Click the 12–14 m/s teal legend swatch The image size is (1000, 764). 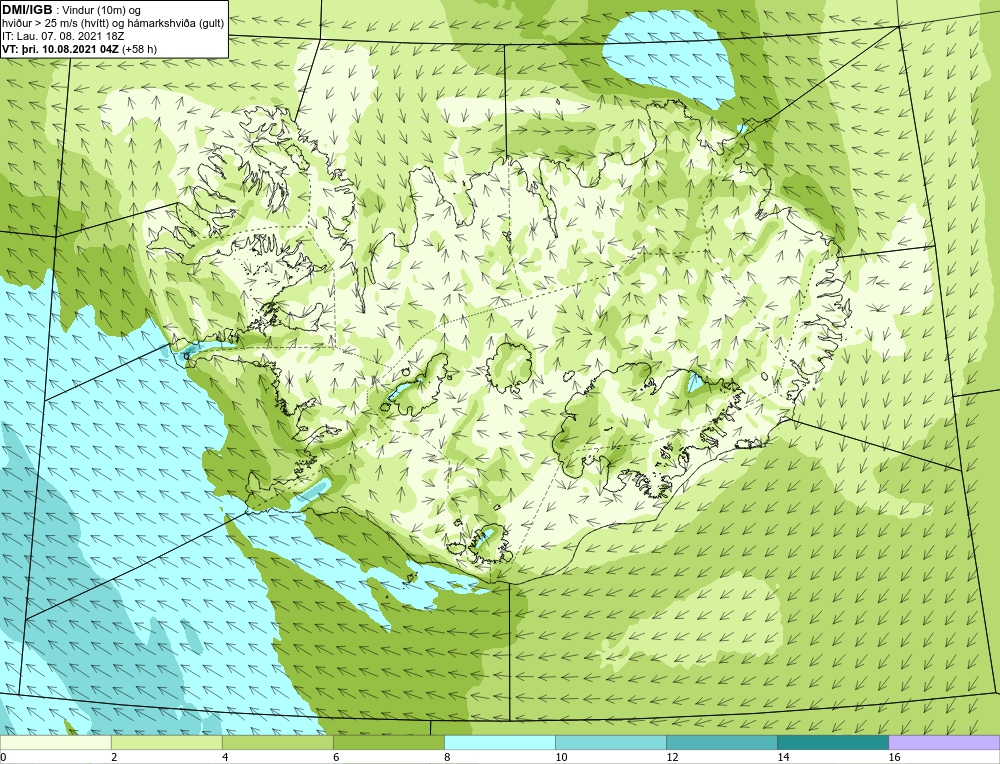pos(721,742)
